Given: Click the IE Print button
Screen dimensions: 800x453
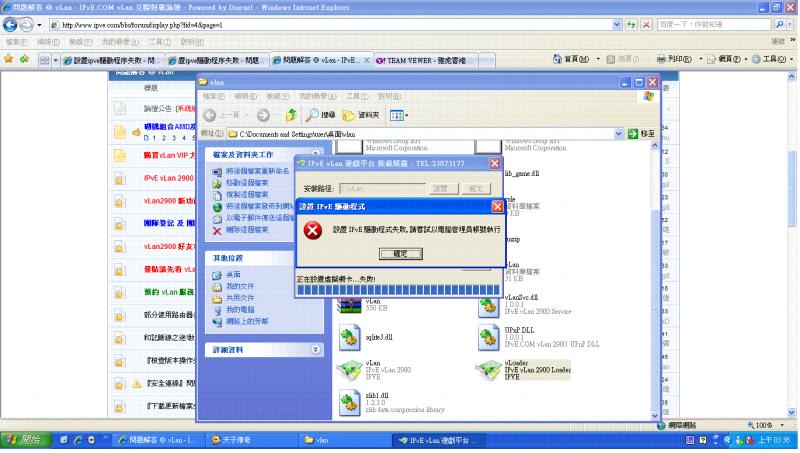Looking at the screenshot, I should point(674,59).
